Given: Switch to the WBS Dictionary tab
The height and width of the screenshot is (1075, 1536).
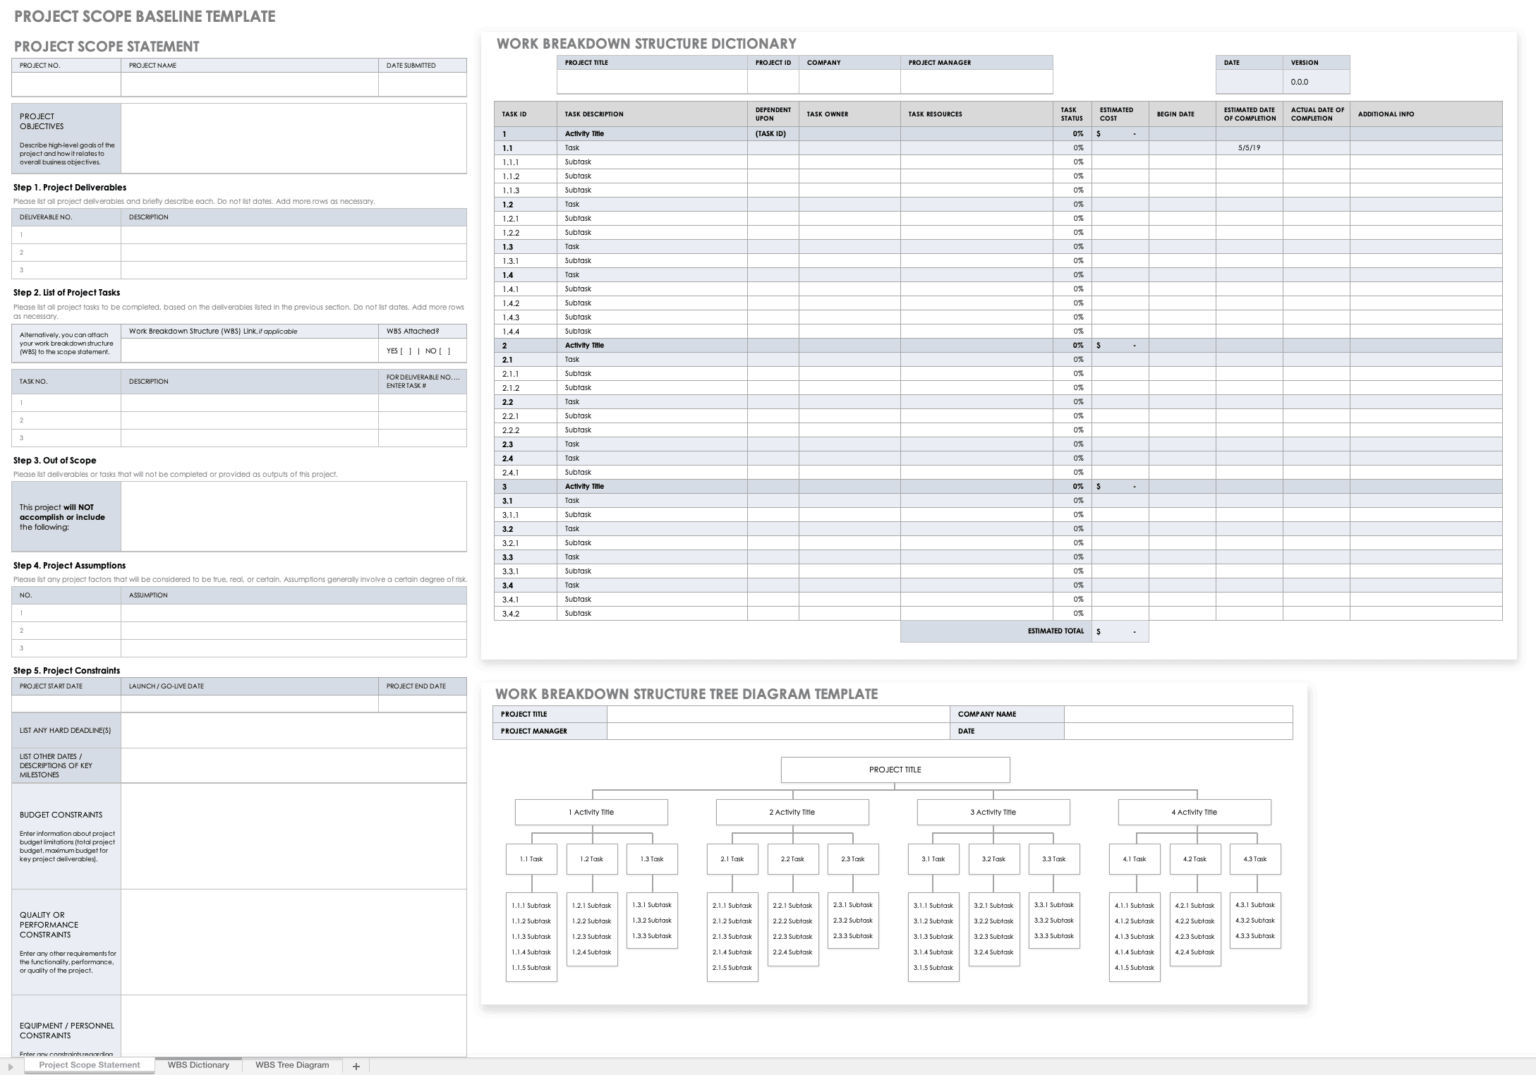Looking at the screenshot, I should [x=197, y=1066].
